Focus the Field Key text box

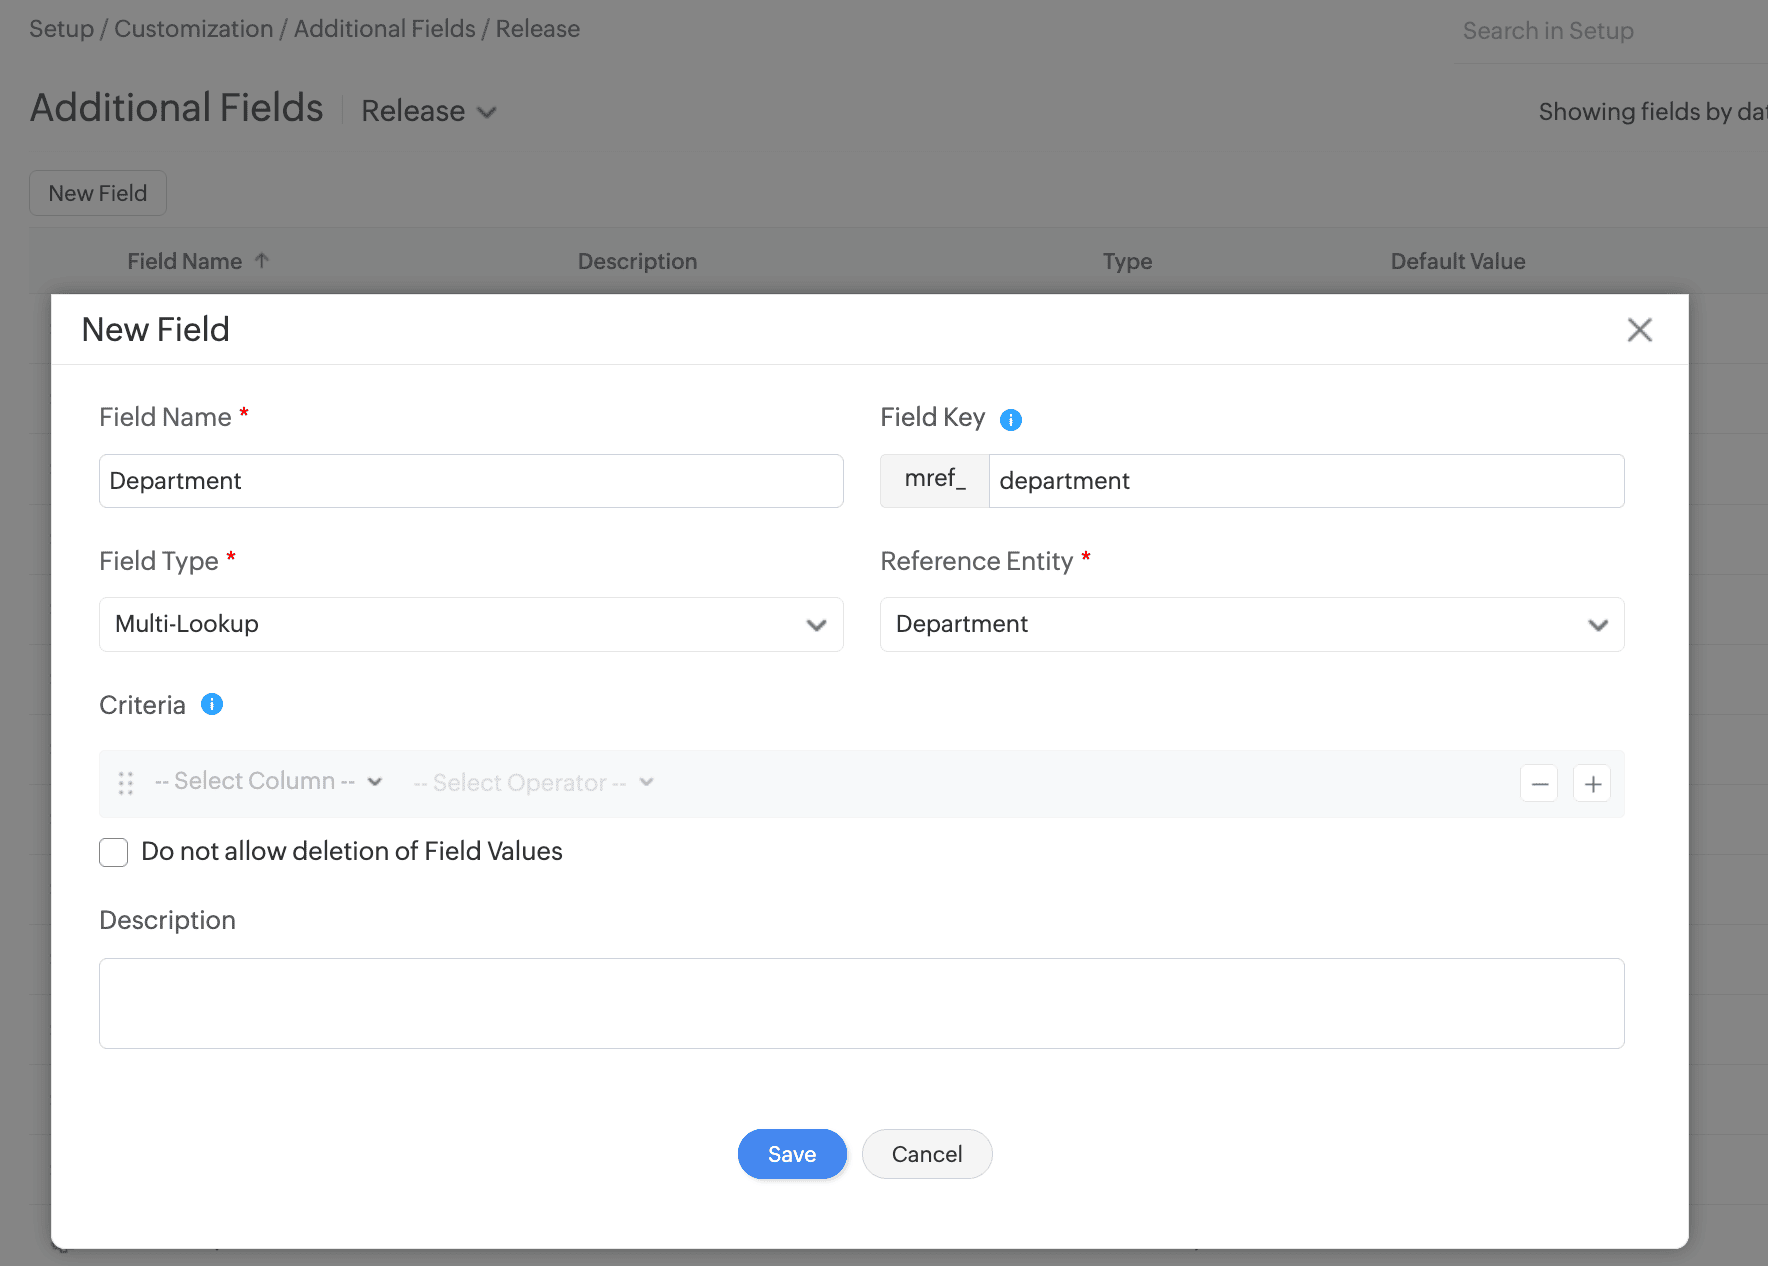[x=1305, y=481]
